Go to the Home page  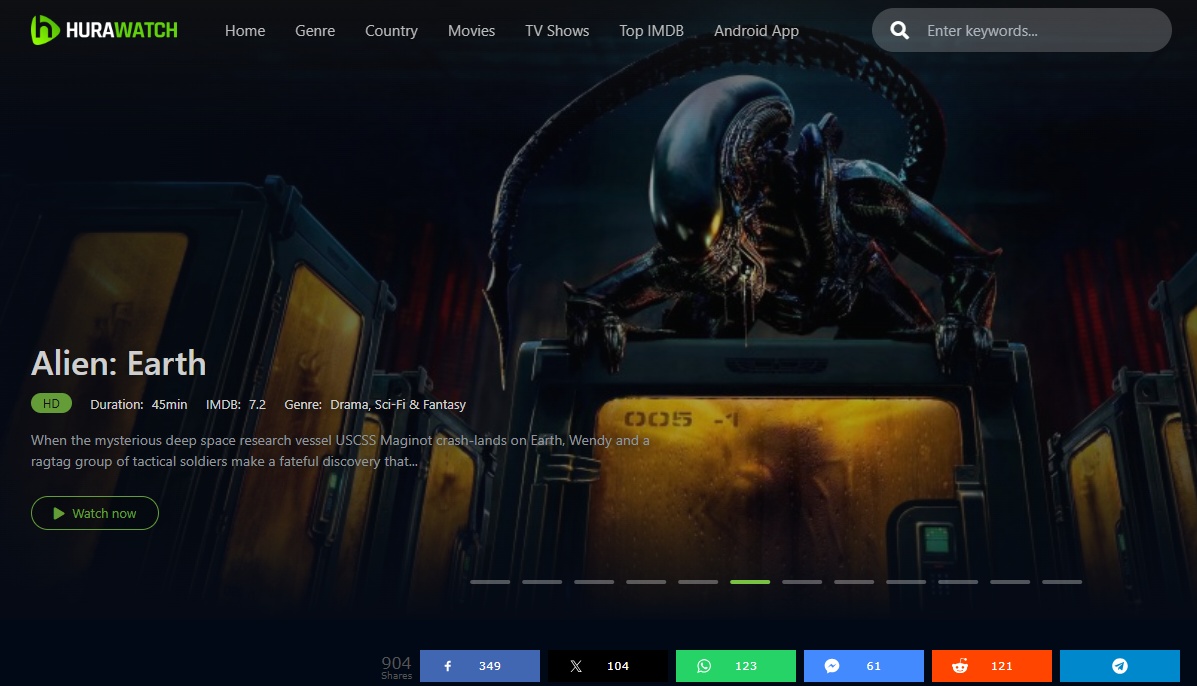click(245, 31)
